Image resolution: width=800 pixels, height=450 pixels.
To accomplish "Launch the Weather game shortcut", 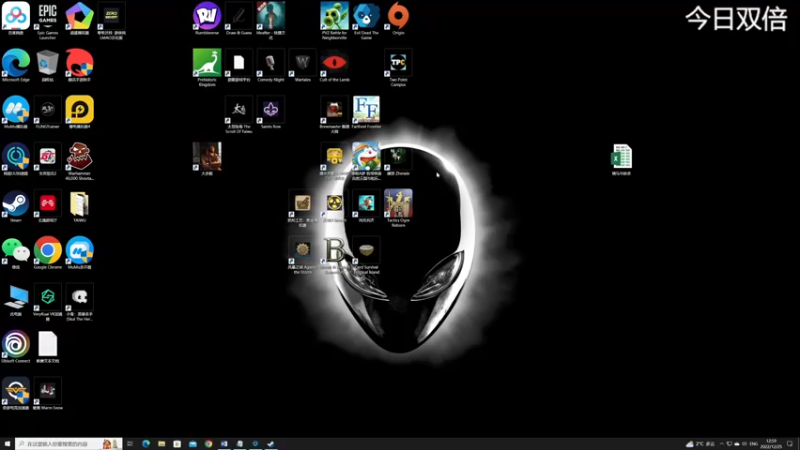I will click(x=270, y=21).
